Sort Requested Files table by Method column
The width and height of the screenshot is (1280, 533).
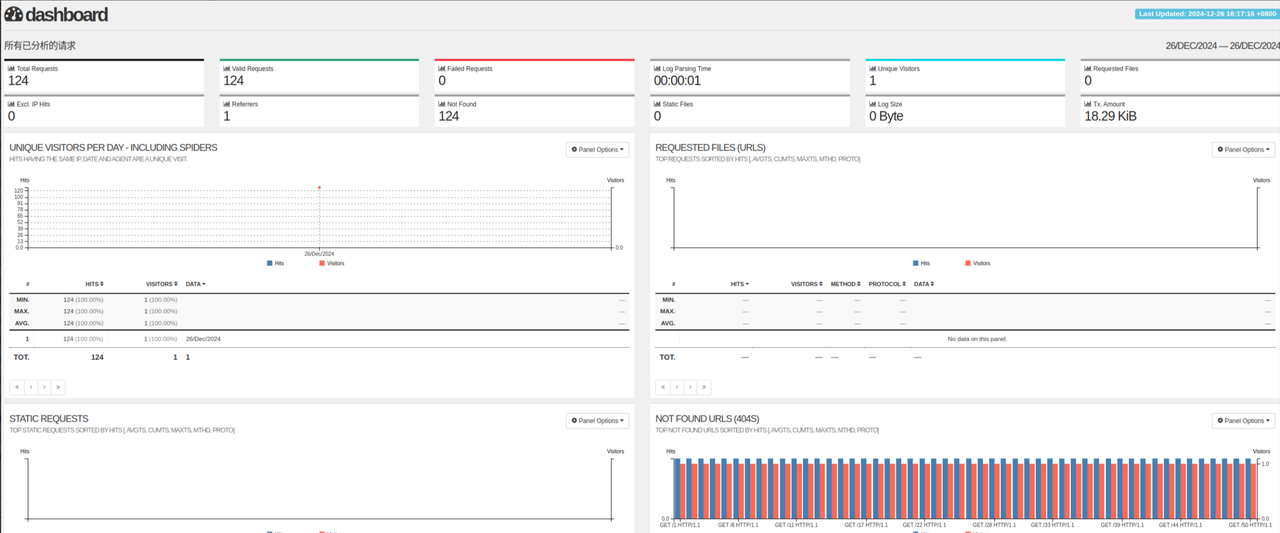[x=845, y=284]
